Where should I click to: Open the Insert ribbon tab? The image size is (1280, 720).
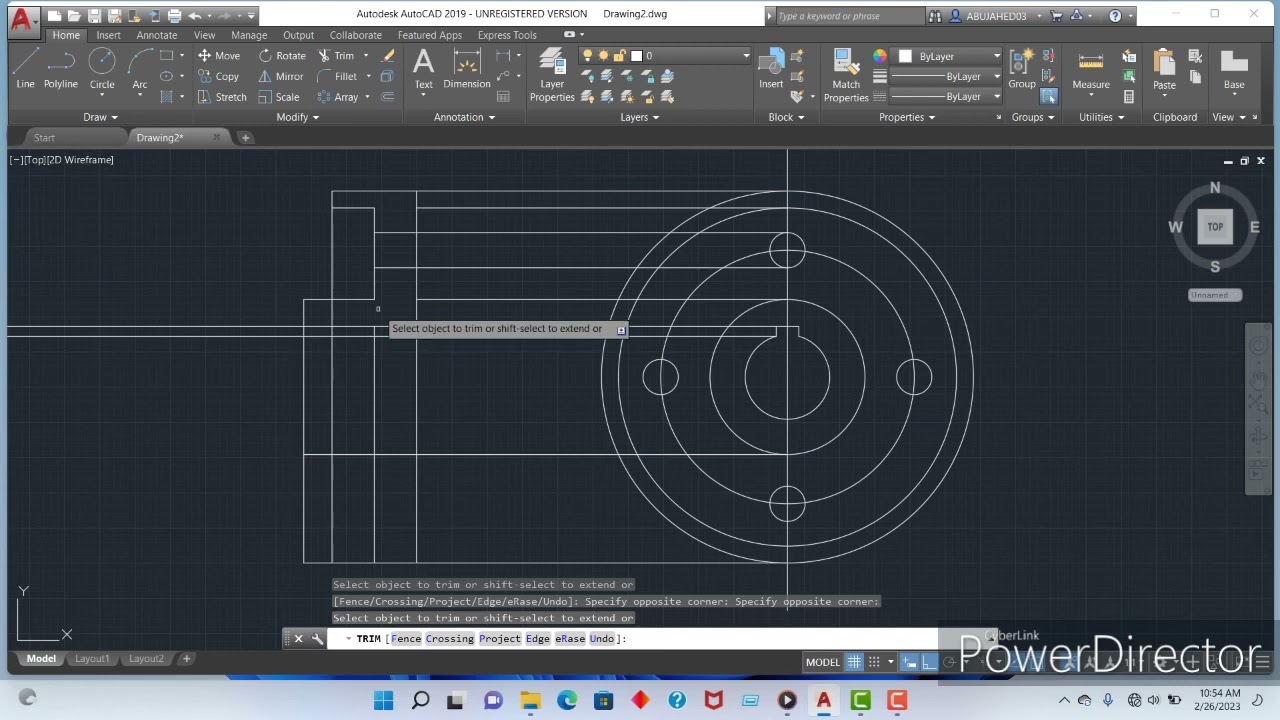click(108, 35)
